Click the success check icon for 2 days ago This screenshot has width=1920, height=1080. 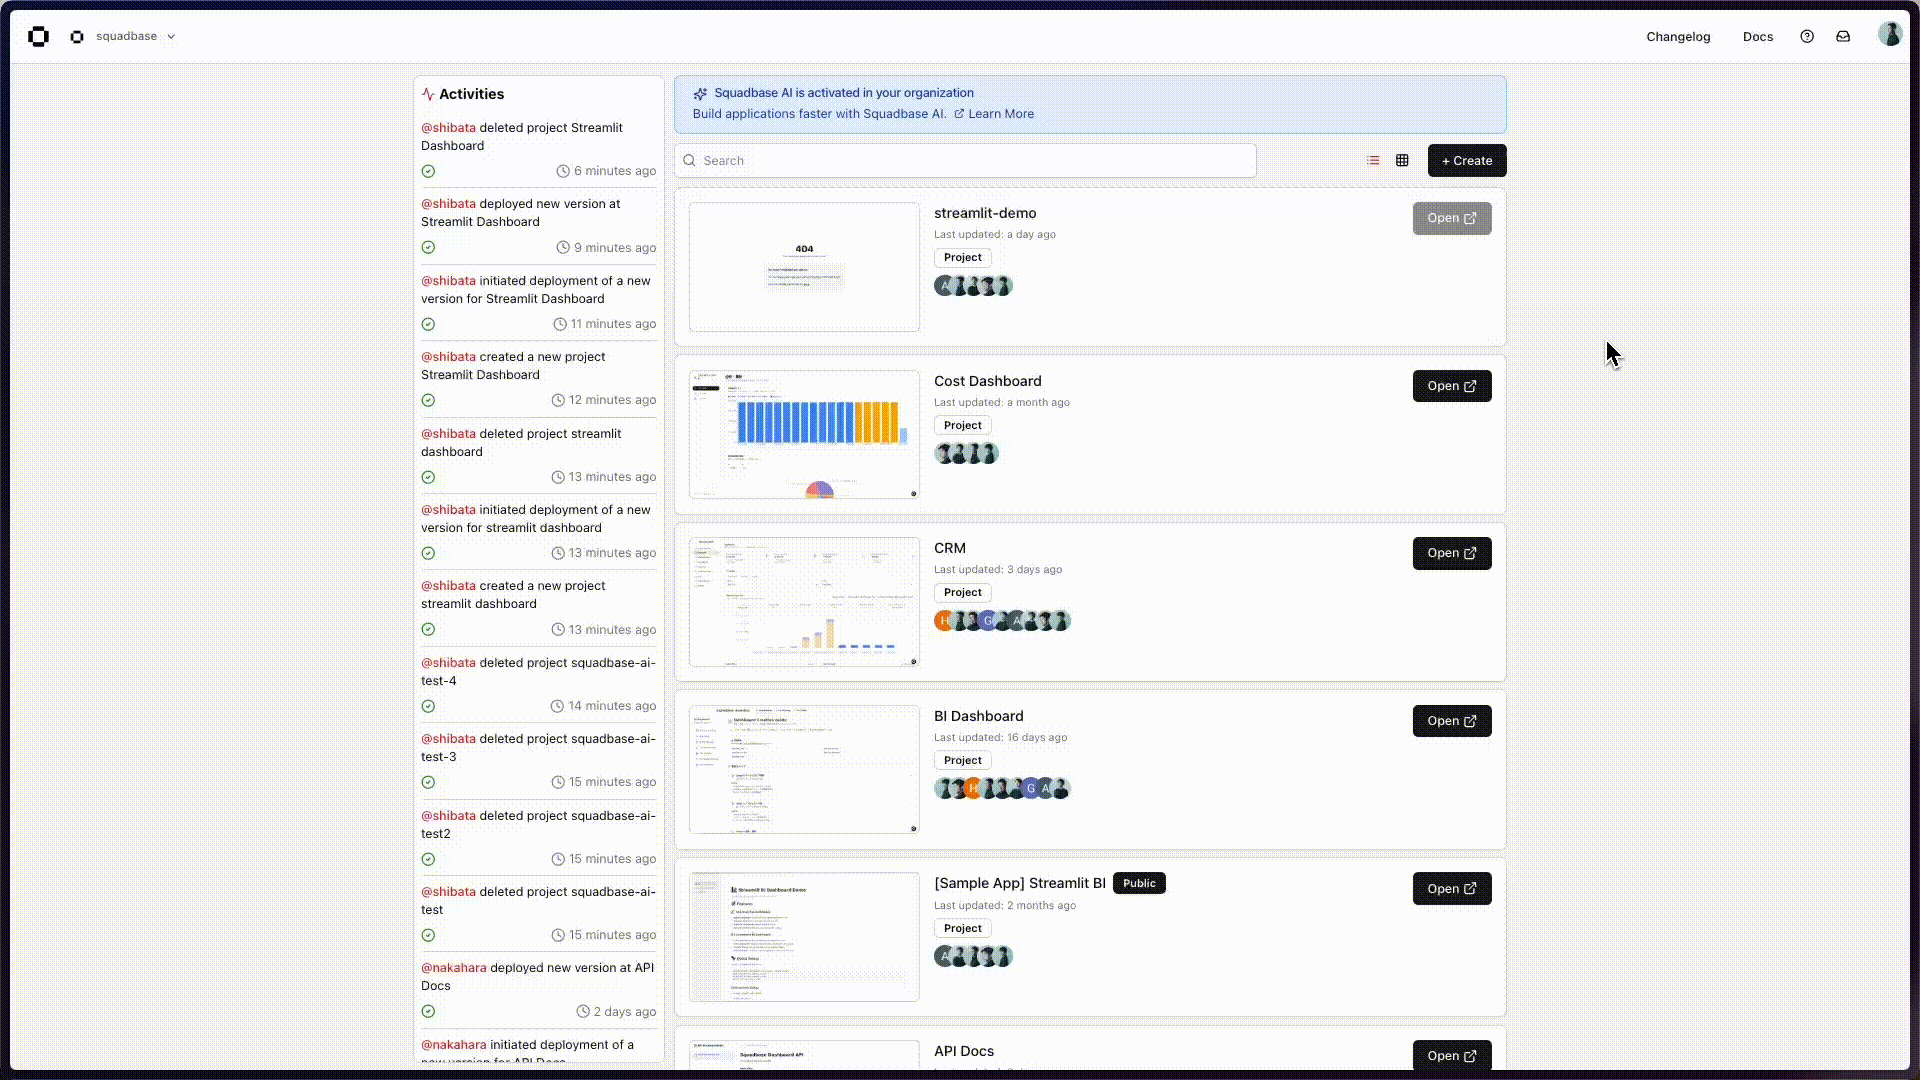tap(428, 1012)
